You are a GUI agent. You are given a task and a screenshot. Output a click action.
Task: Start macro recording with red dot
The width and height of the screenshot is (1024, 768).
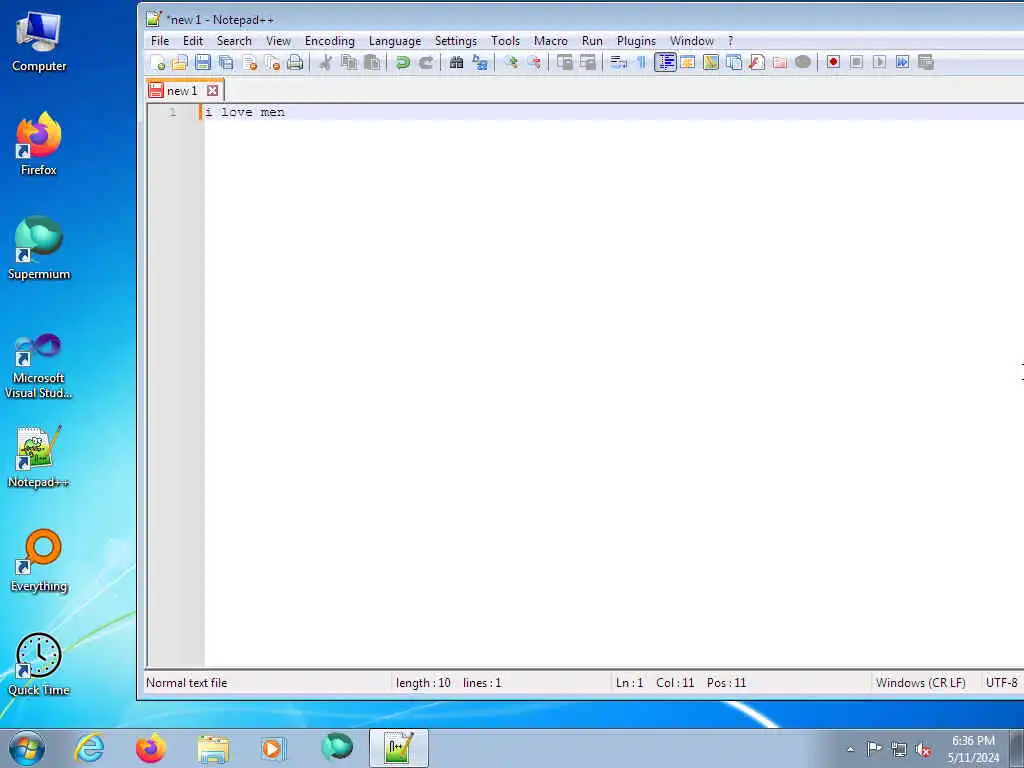833,63
